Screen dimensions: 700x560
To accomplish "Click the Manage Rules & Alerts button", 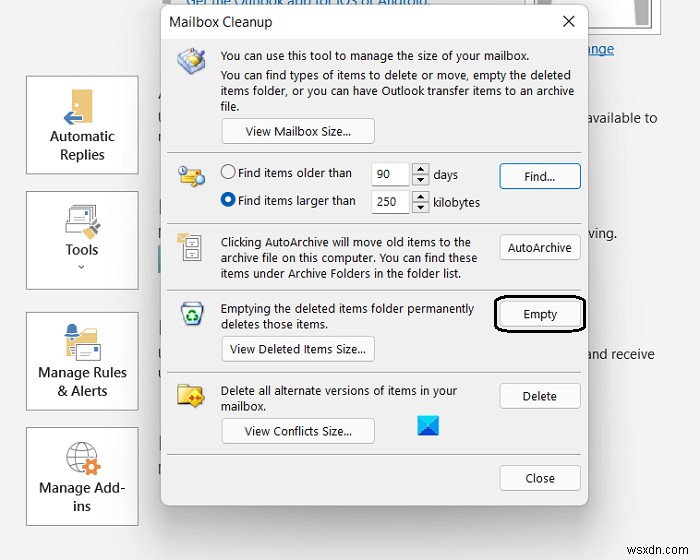I will click(82, 361).
